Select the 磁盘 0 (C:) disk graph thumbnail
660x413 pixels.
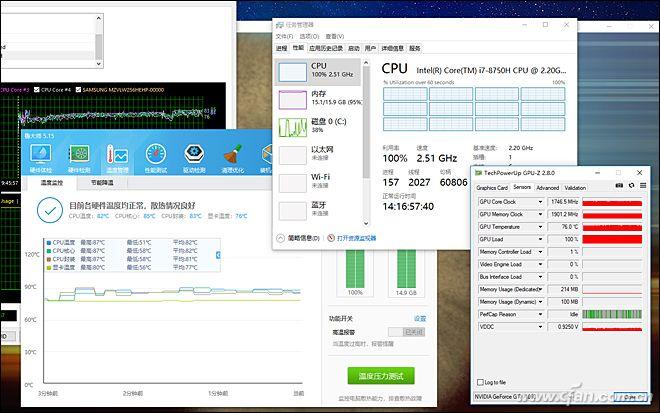coord(293,128)
